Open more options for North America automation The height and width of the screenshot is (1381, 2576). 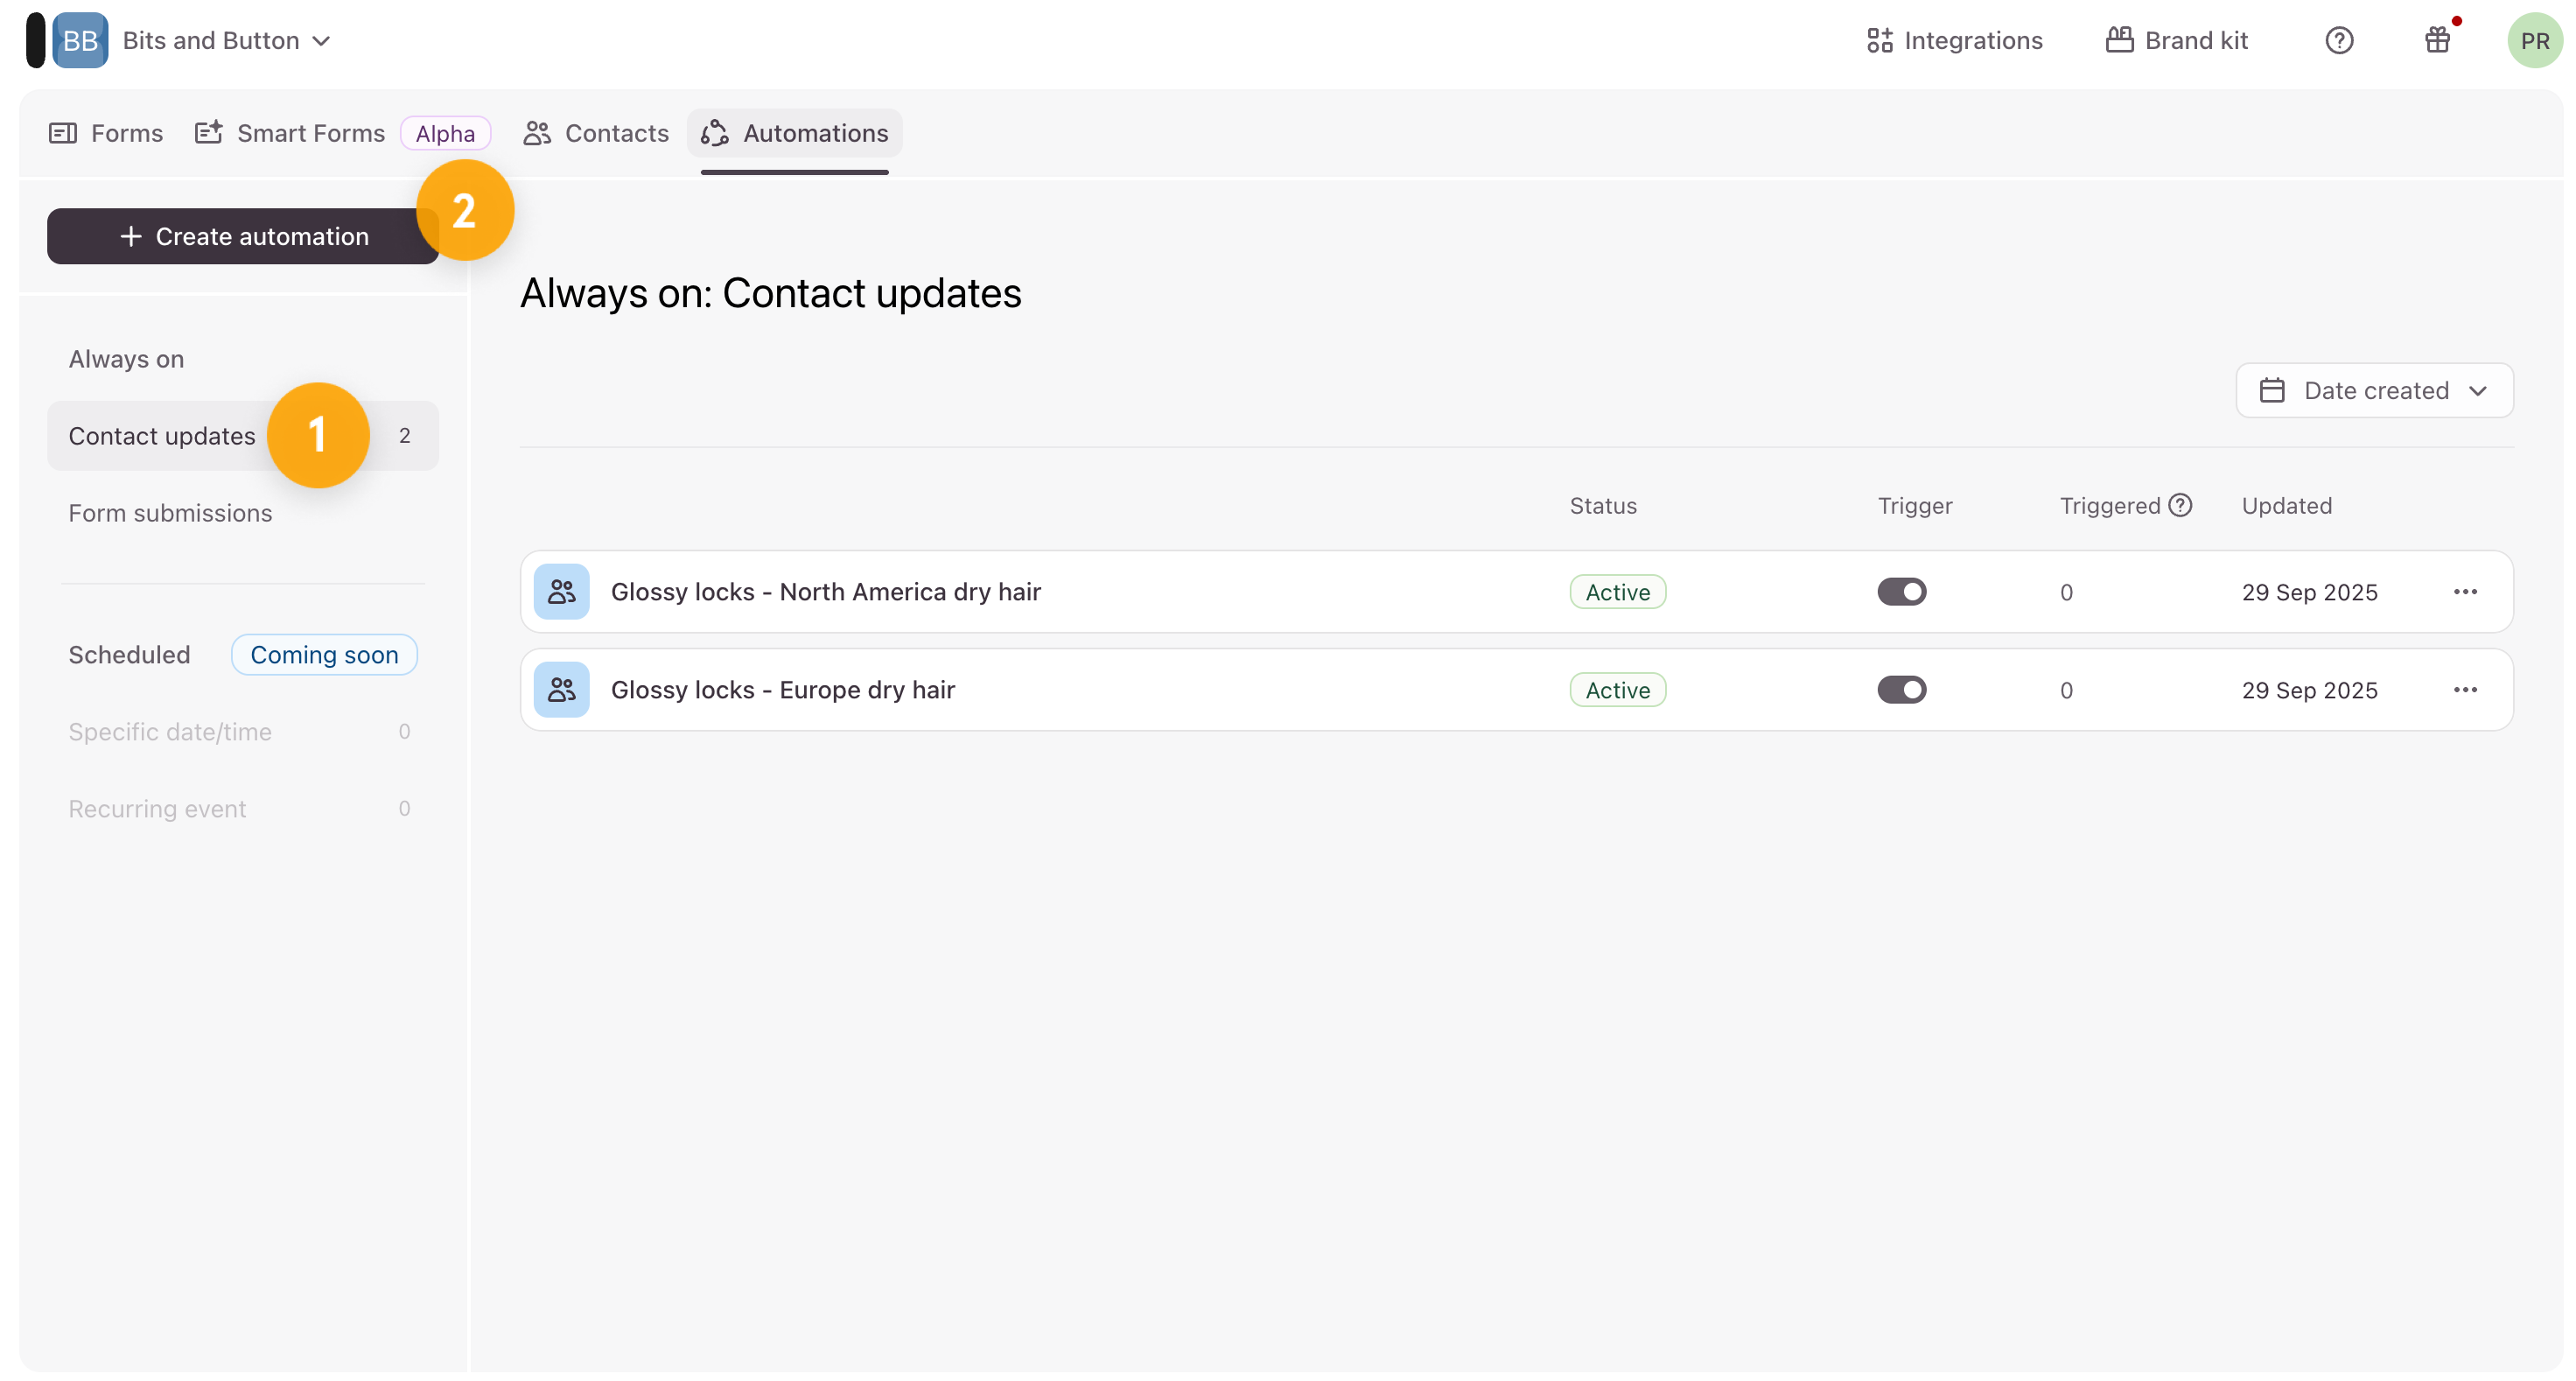coord(2465,592)
